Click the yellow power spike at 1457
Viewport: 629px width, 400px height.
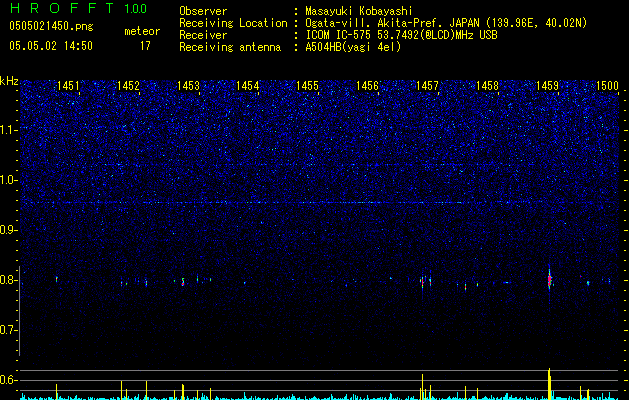click(x=422, y=387)
